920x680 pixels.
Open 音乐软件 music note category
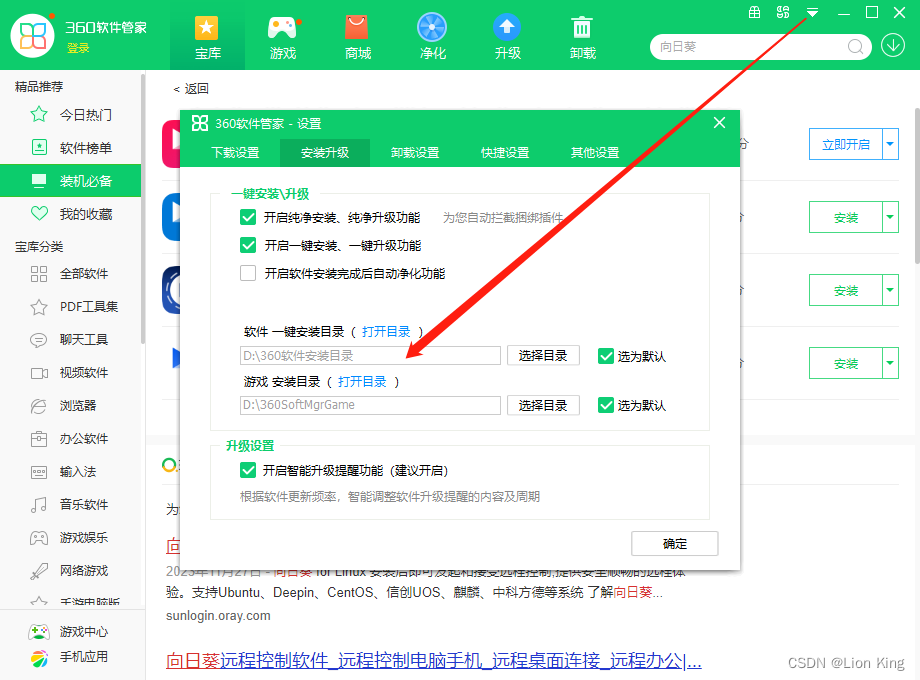click(x=69, y=505)
